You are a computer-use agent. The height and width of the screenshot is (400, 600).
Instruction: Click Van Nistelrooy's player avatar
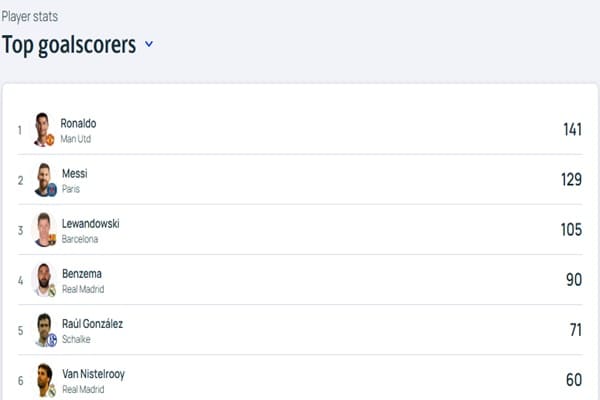(43, 379)
